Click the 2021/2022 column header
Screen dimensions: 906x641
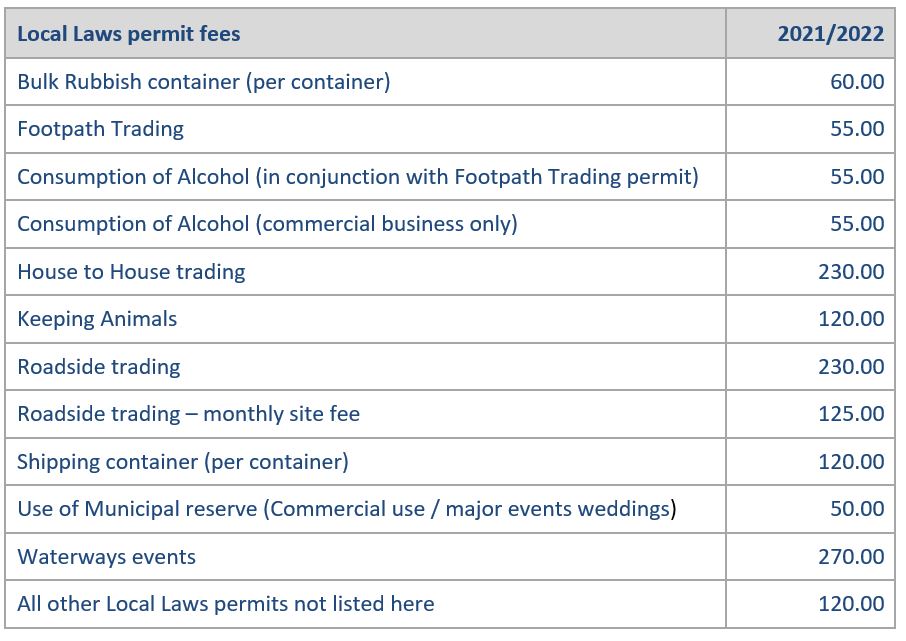click(830, 34)
